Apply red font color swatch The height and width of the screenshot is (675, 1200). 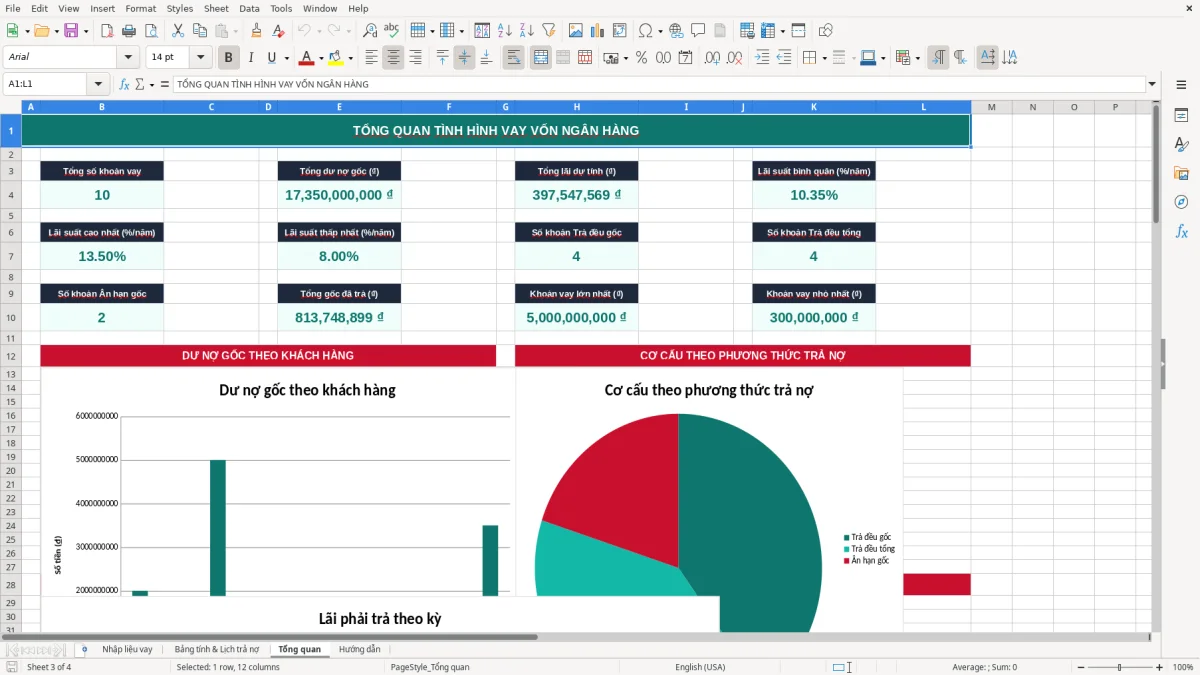307,58
